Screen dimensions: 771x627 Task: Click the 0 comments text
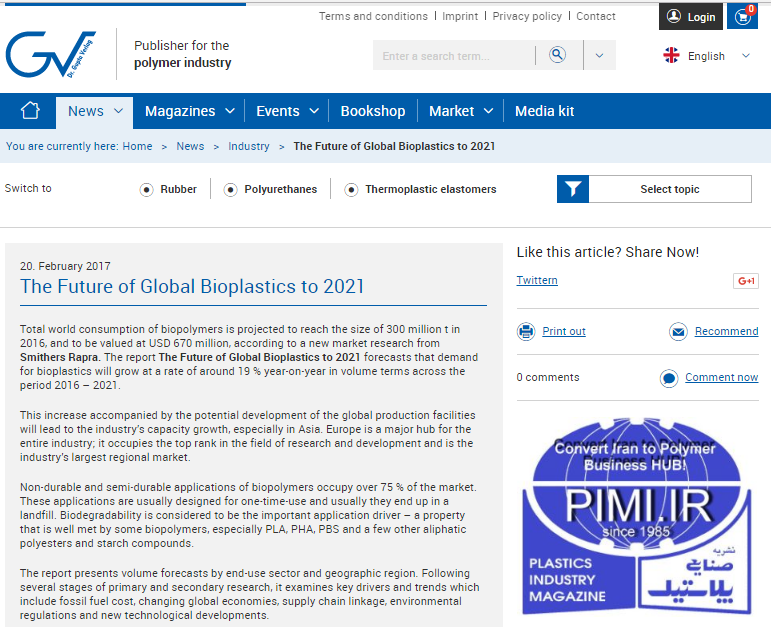548,377
